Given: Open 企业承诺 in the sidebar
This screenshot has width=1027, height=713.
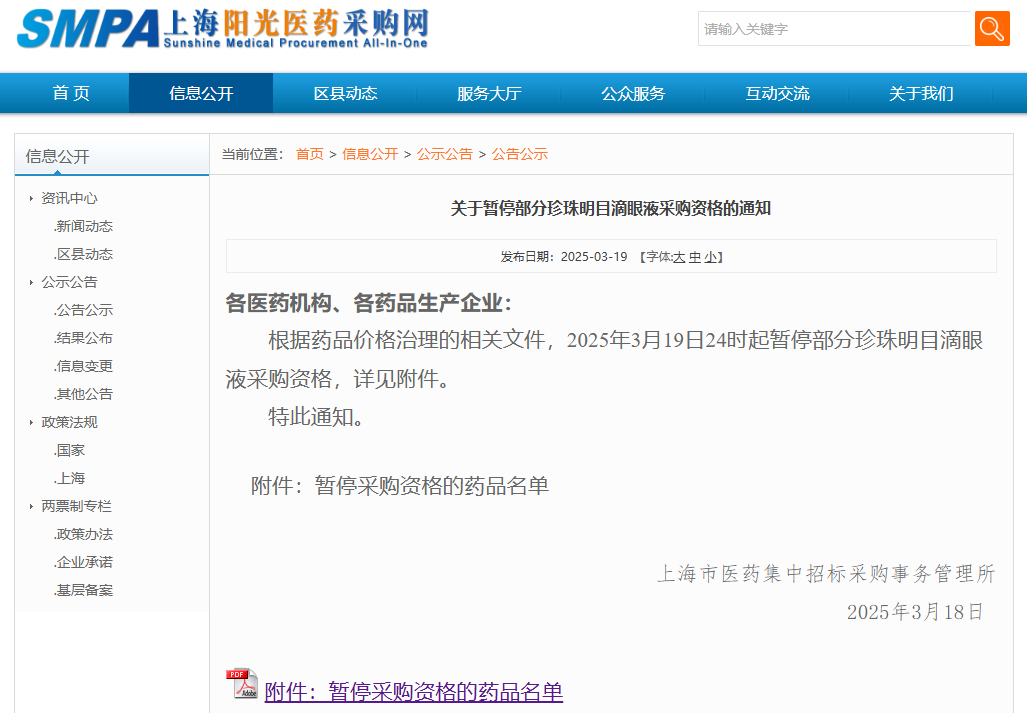Looking at the screenshot, I should [85, 562].
